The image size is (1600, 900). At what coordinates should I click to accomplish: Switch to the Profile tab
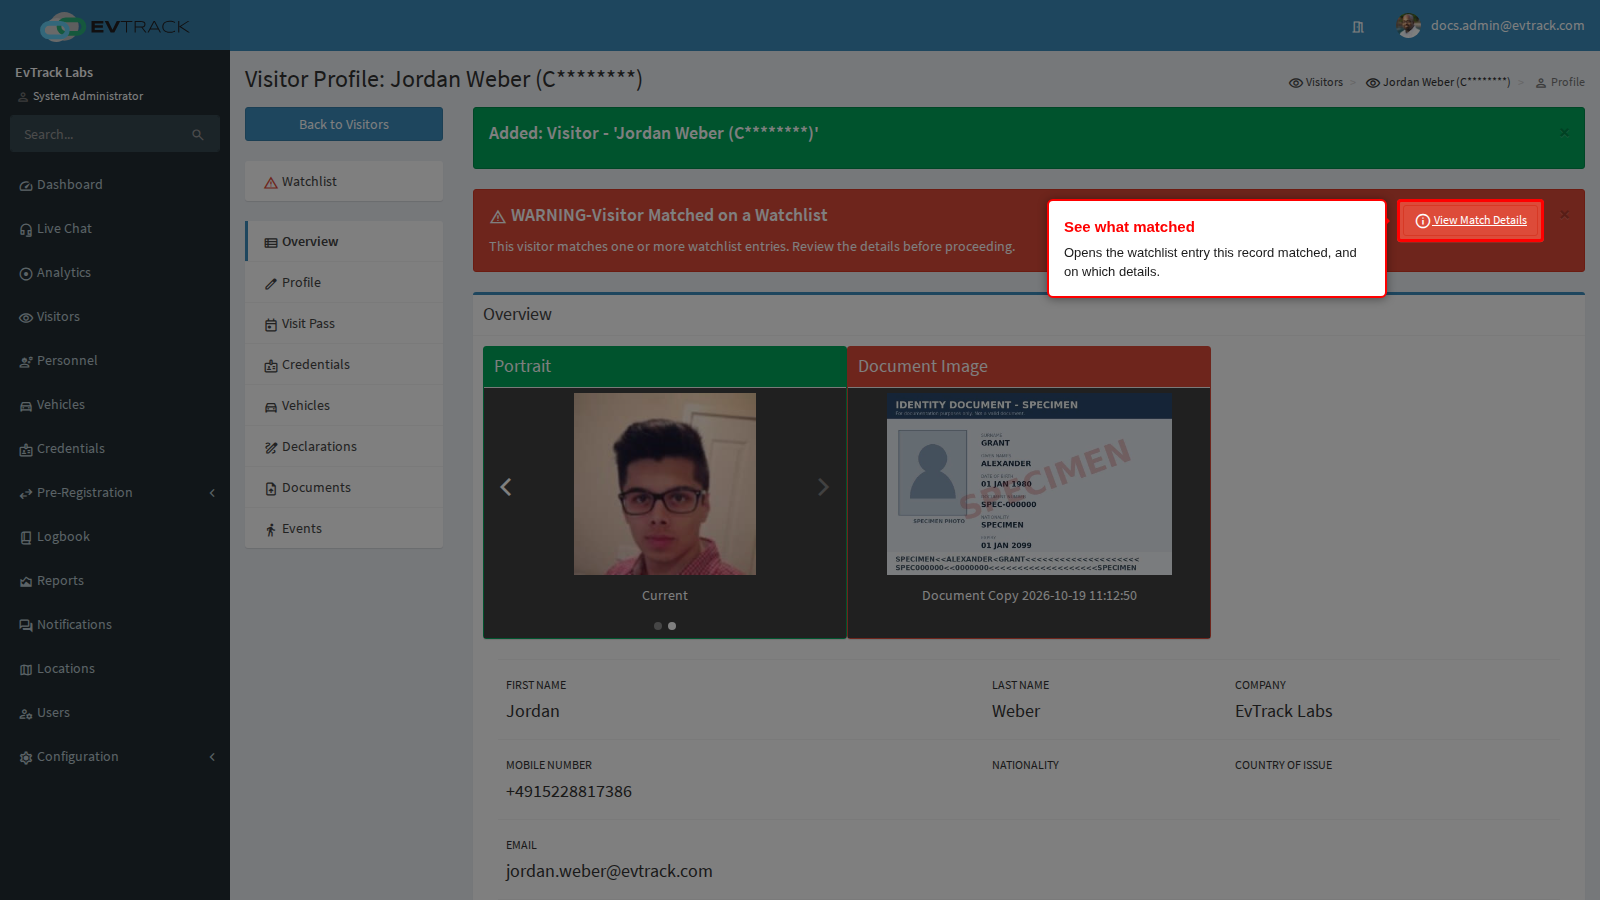point(344,283)
